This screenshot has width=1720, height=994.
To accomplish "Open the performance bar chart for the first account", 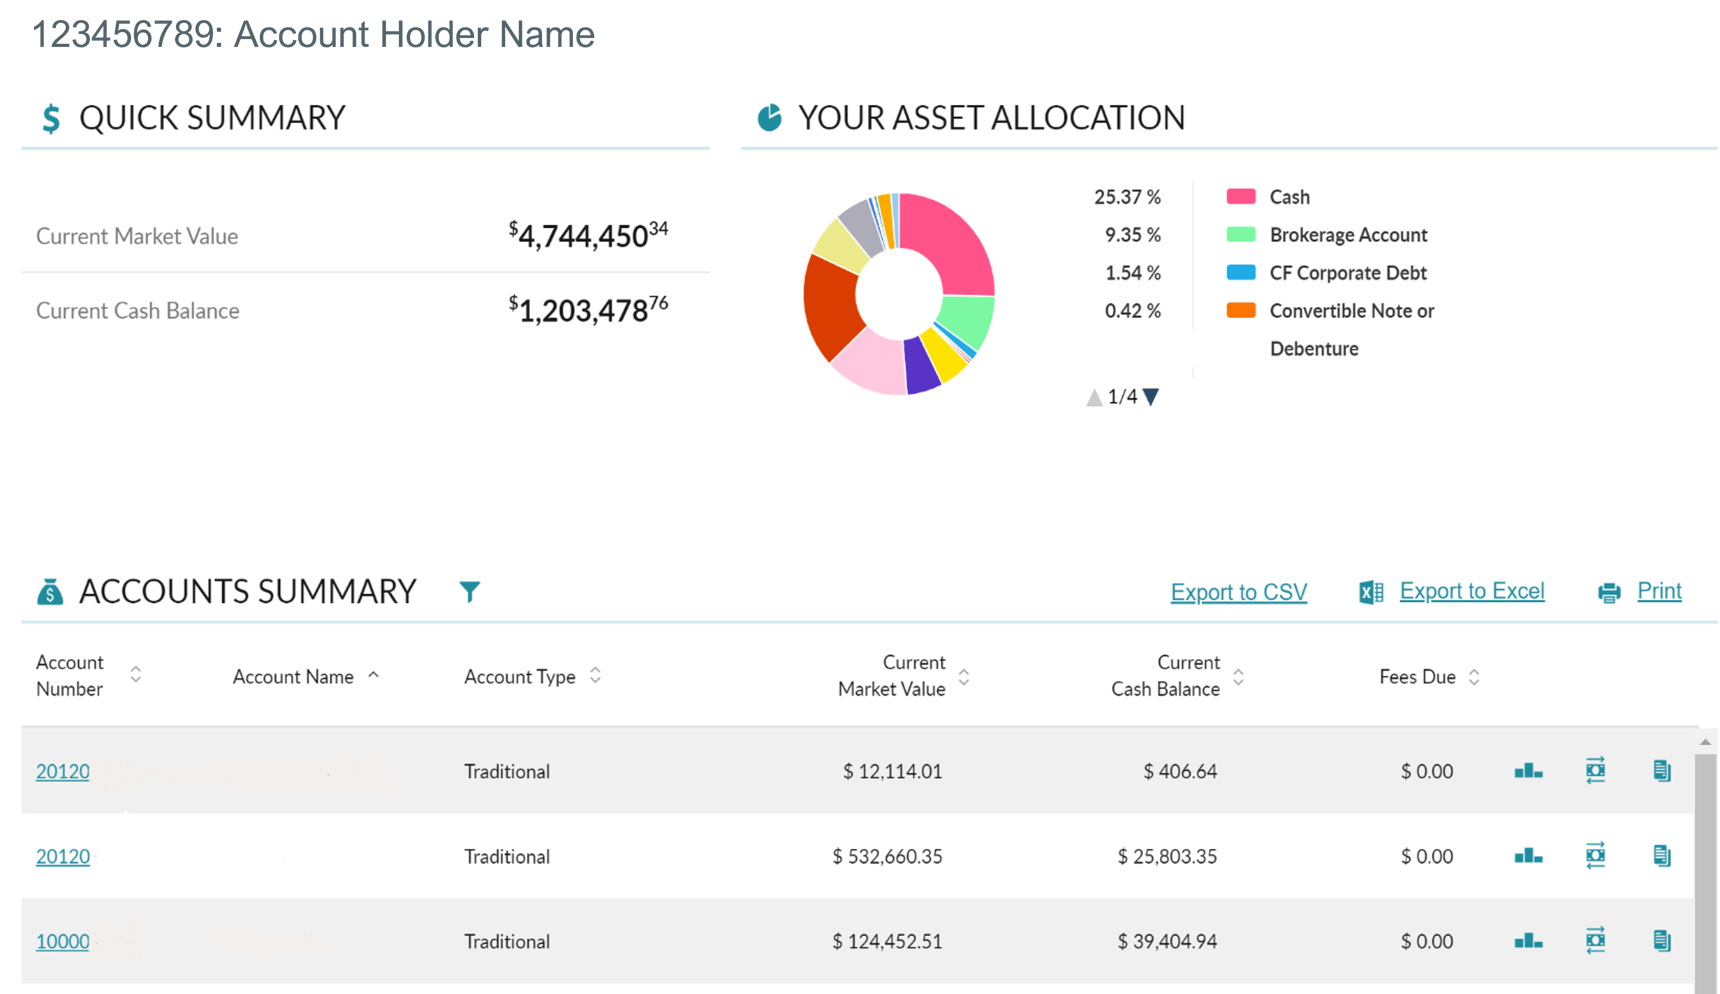I will (1527, 771).
